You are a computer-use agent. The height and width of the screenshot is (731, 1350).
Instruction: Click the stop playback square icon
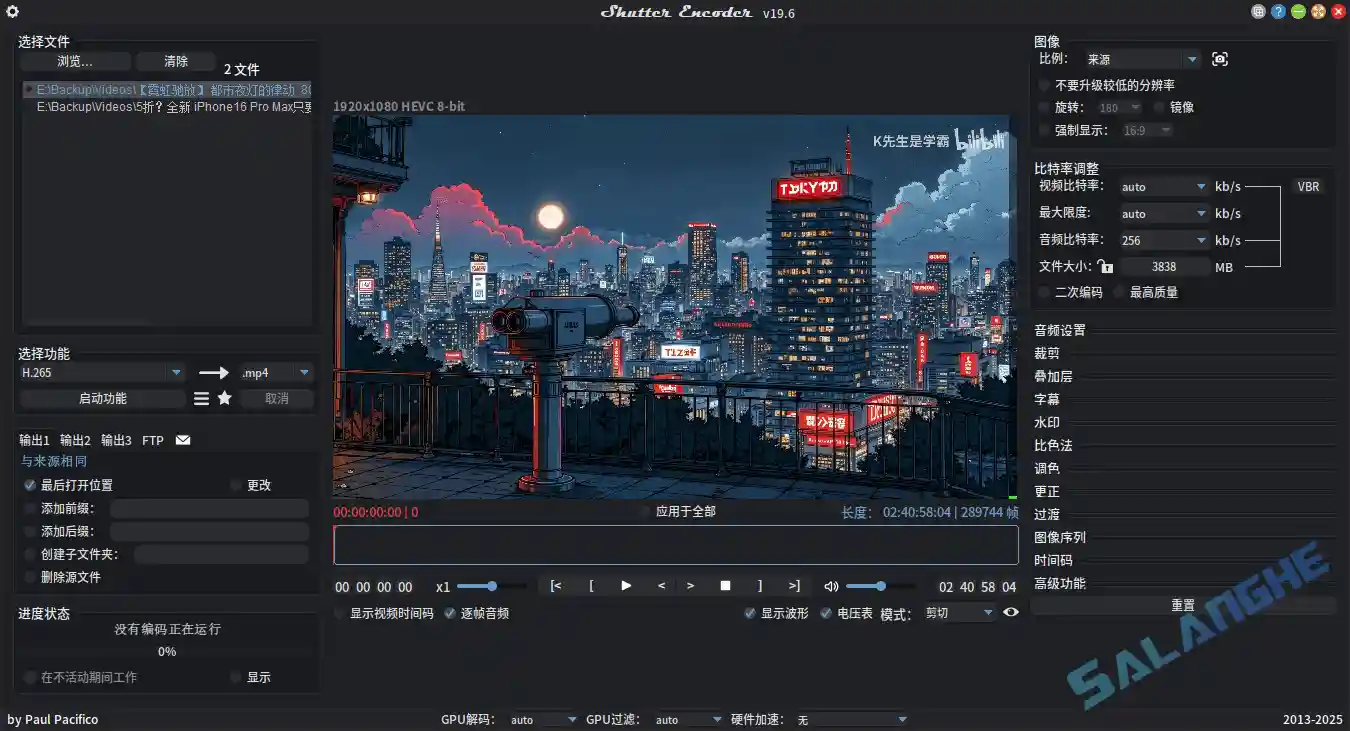click(x=725, y=585)
